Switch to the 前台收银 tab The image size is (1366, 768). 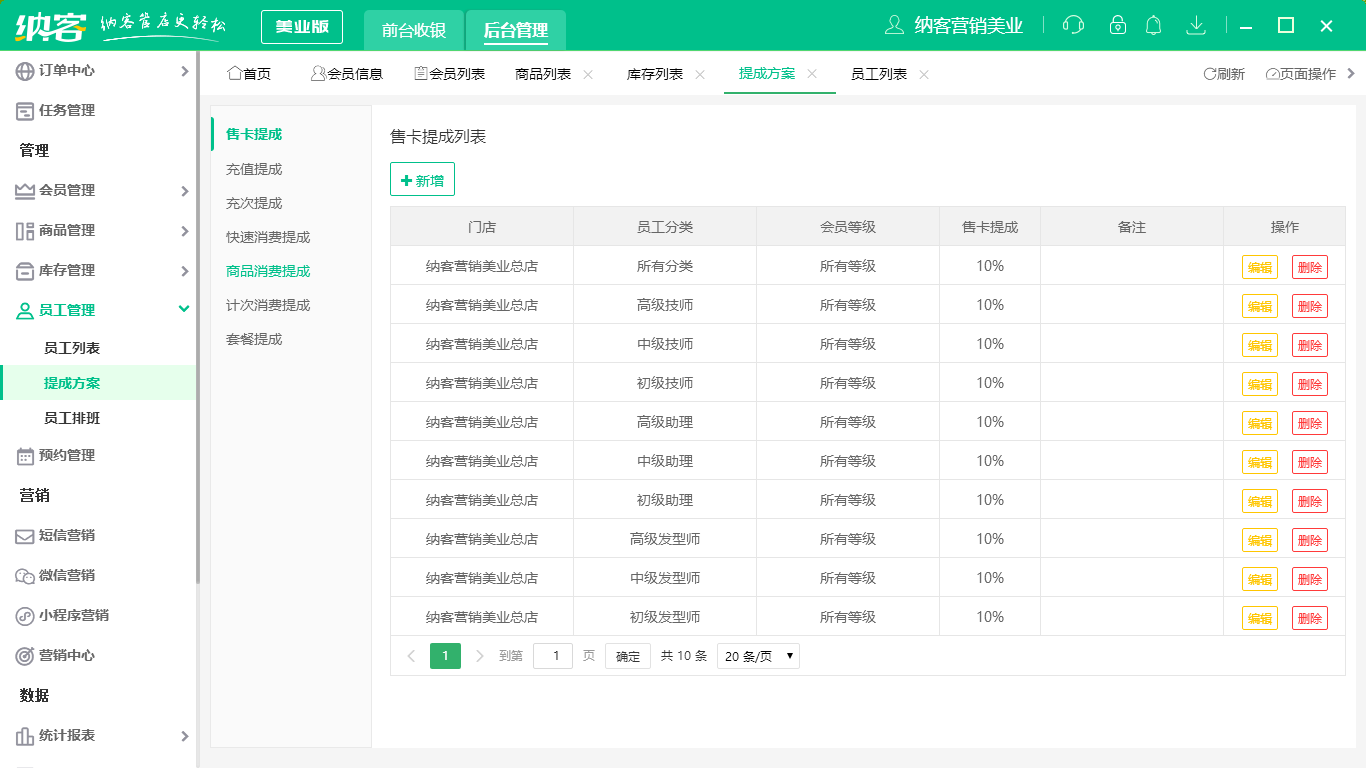(414, 30)
